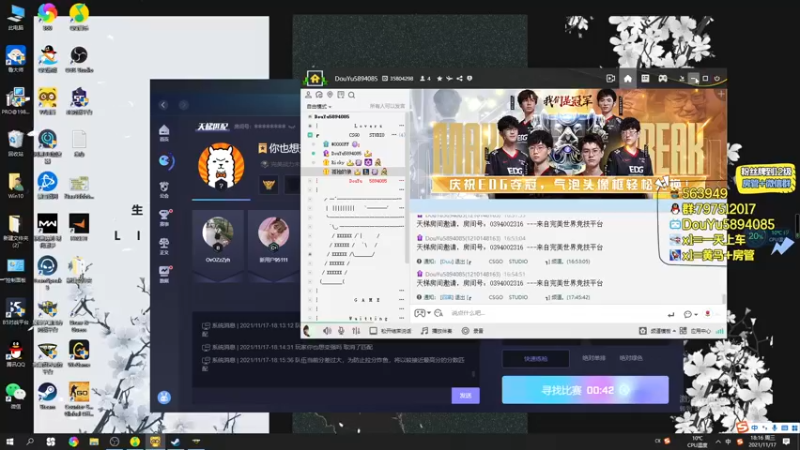Click the chat message input field
The height and width of the screenshot is (450, 800).
pyautogui.click(x=556, y=313)
